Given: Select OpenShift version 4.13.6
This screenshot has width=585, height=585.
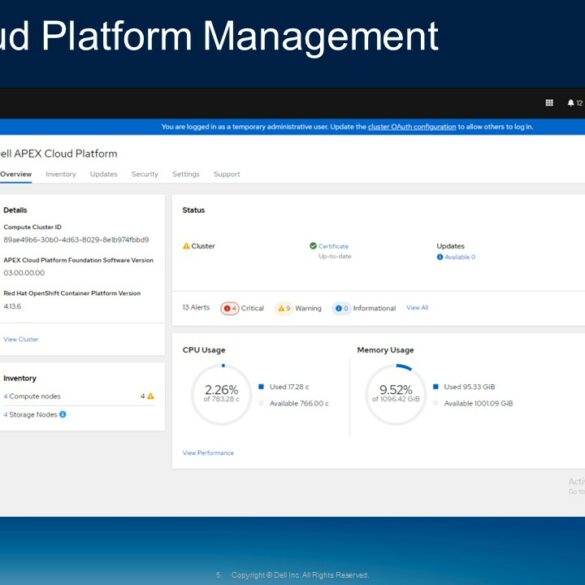Looking at the screenshot, I should pos(12,306).
